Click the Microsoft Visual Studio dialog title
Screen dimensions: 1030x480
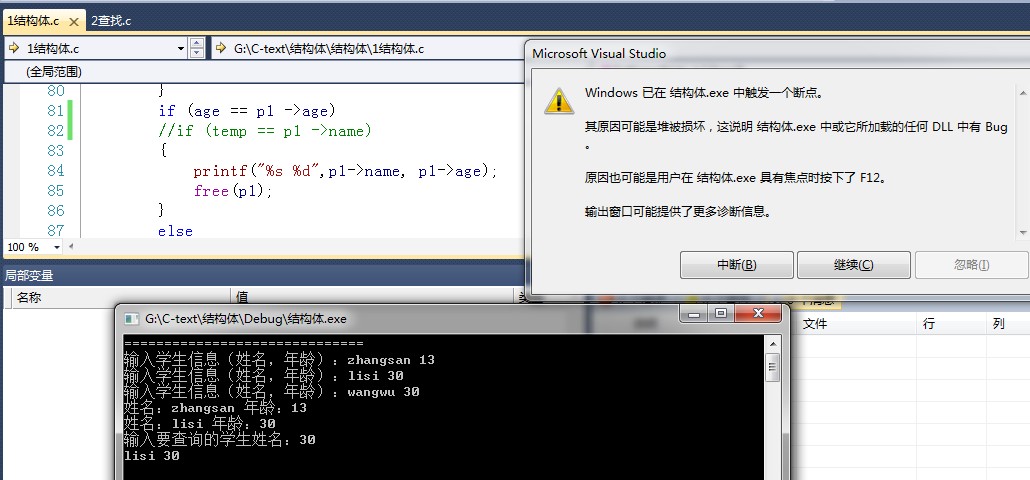tap(599, 54)
